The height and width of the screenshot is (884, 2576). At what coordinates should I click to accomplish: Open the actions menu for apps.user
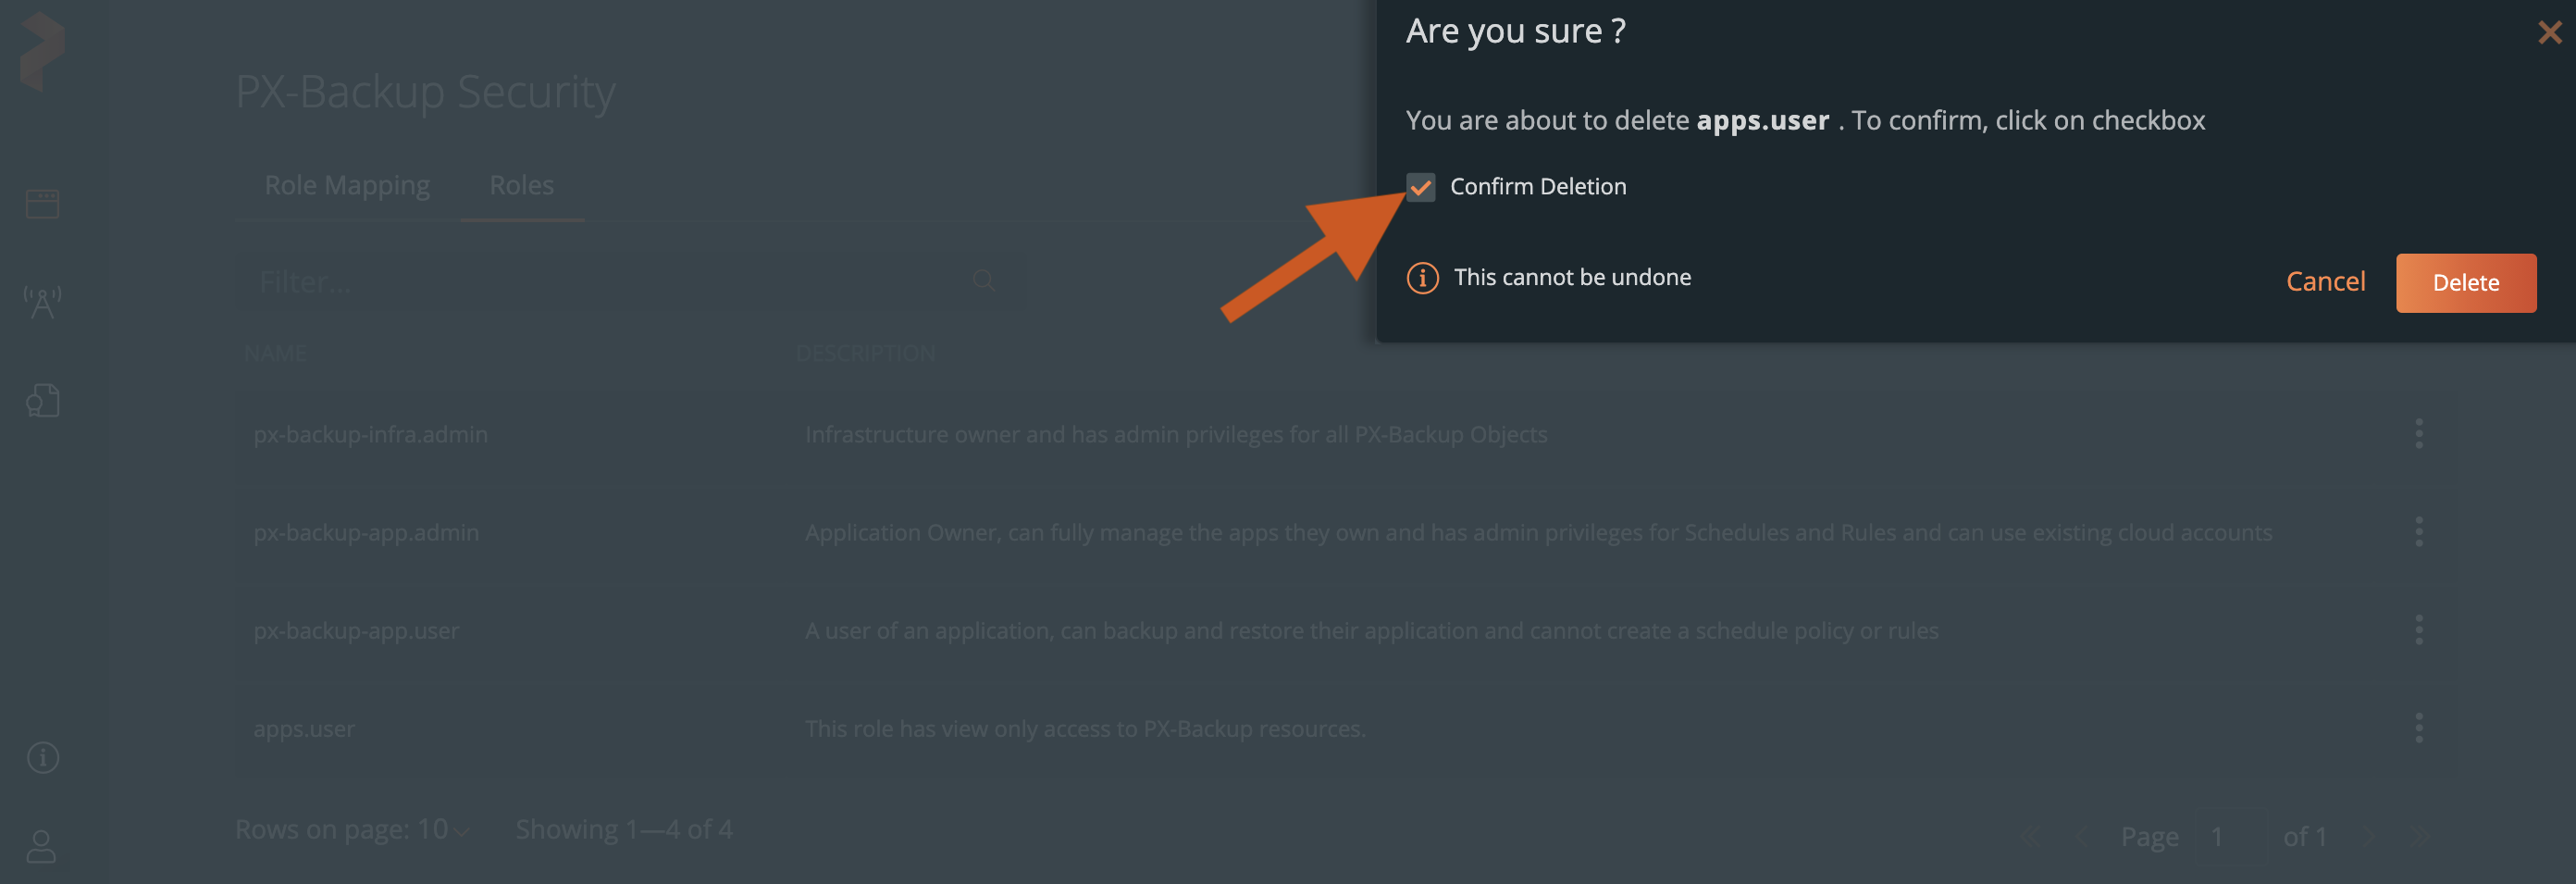[x=2418, y=728]
